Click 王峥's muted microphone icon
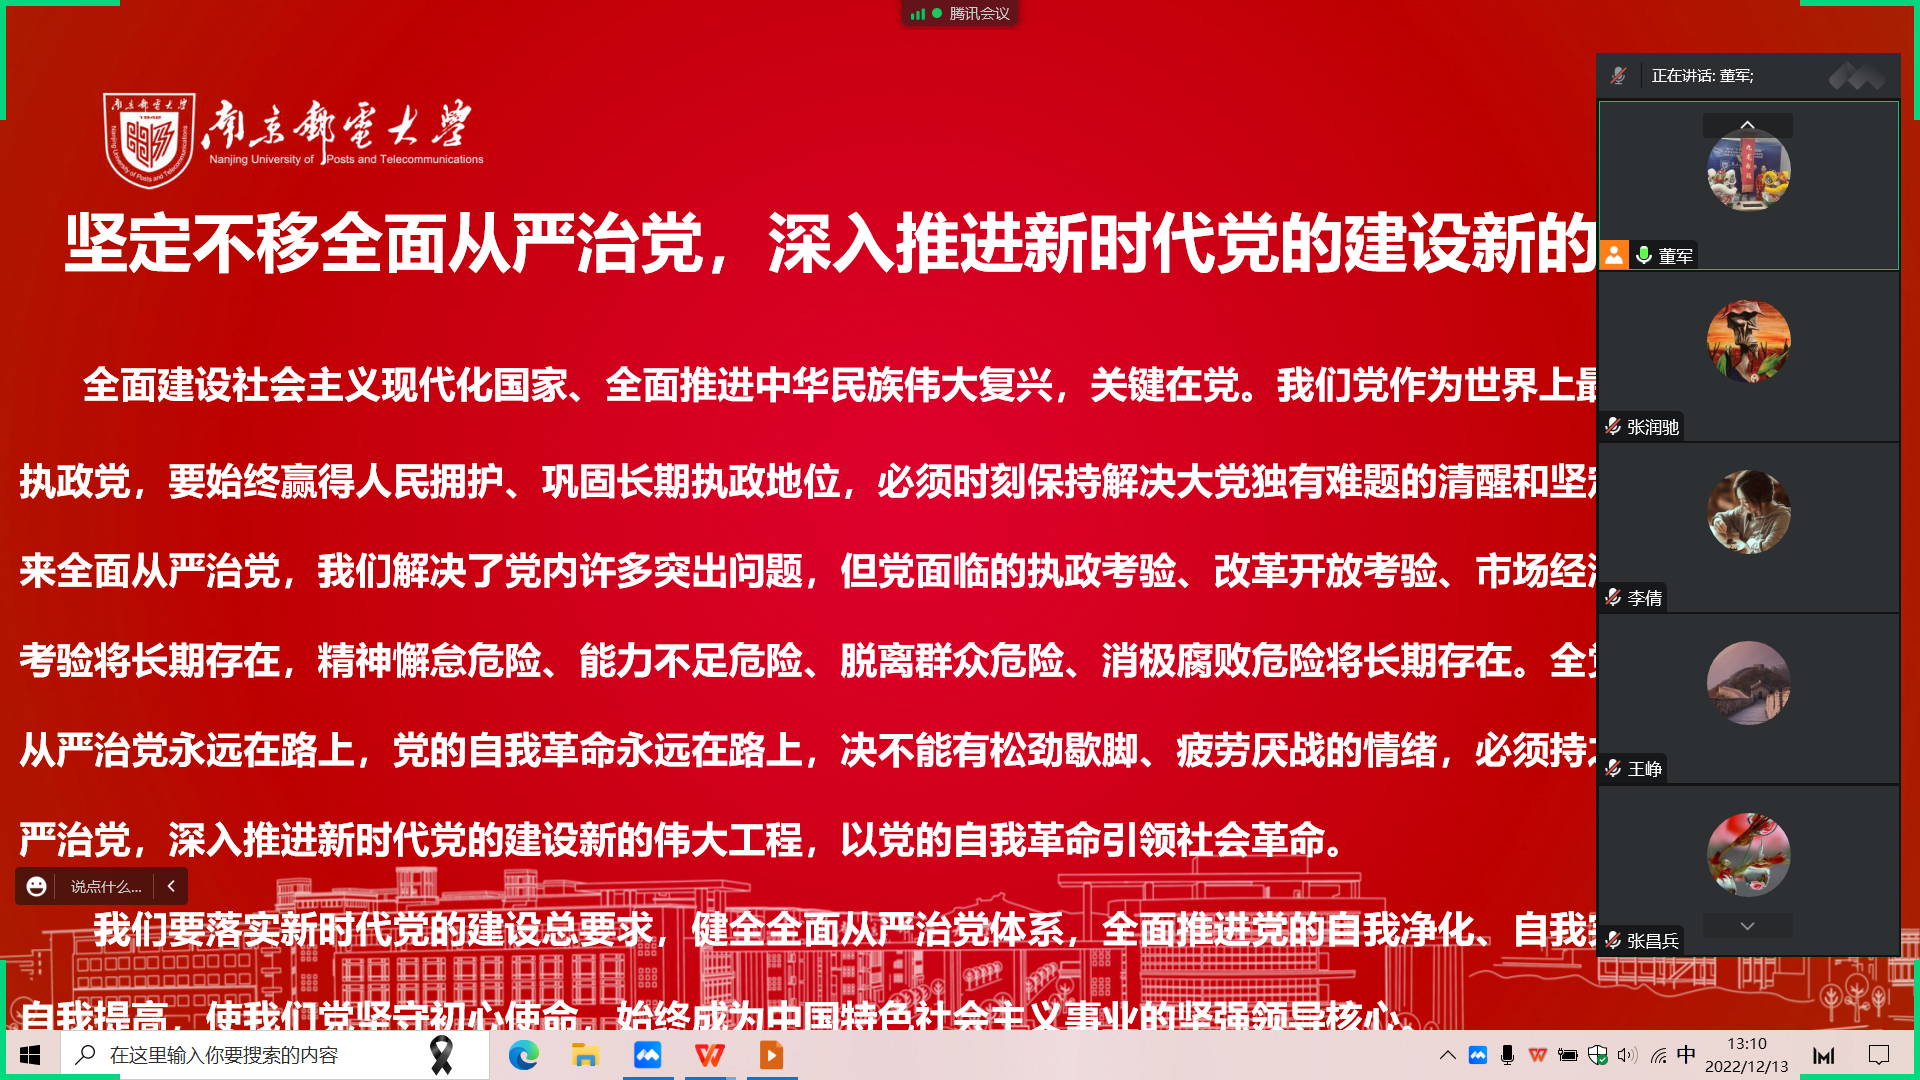This screenshot has height=1080, width=1920. tap(1612, 768)
